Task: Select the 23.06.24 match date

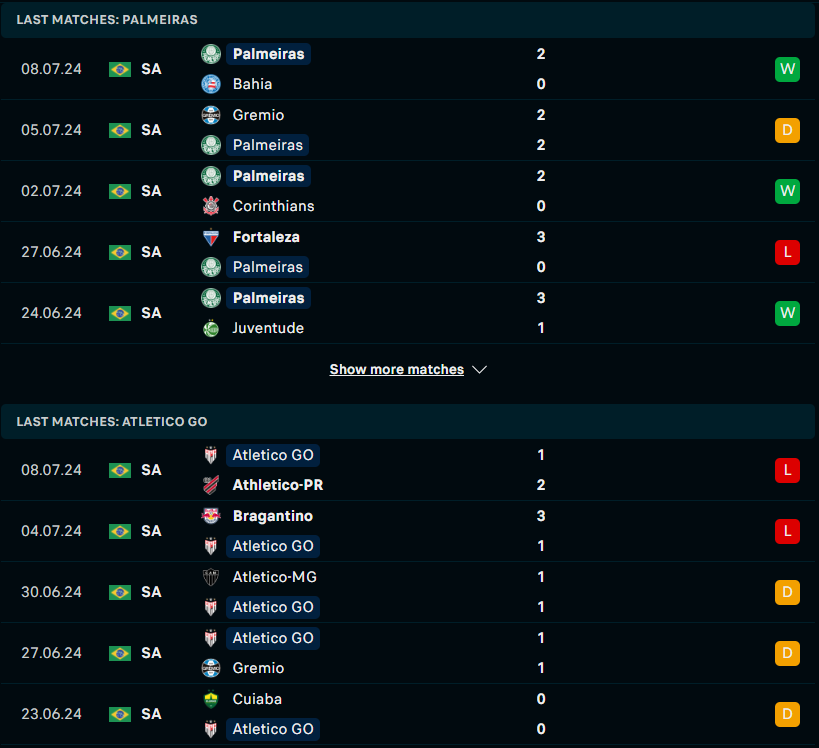Action: (51, 715)
